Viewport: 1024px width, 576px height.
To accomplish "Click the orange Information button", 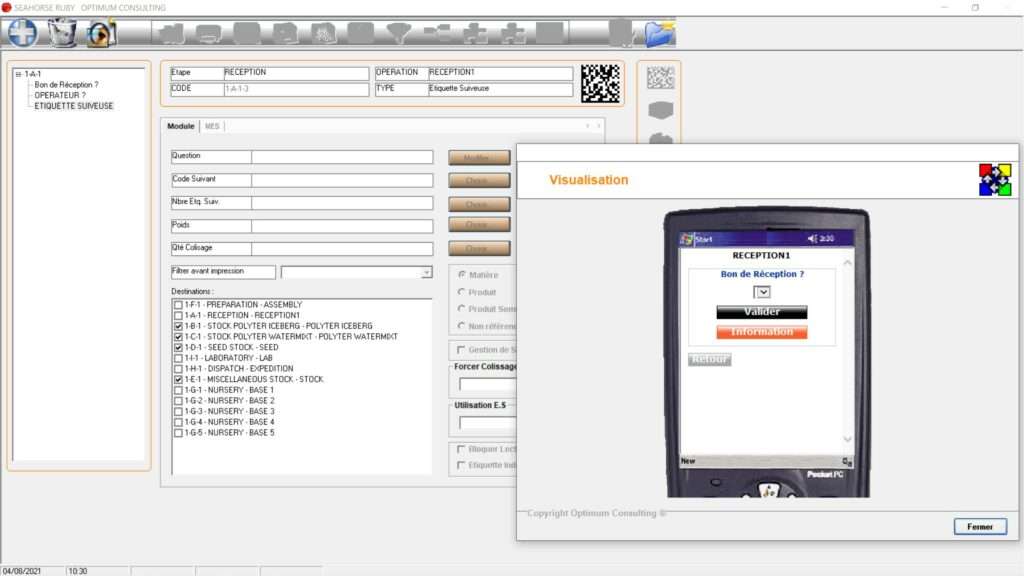I will tap(761, 332).
